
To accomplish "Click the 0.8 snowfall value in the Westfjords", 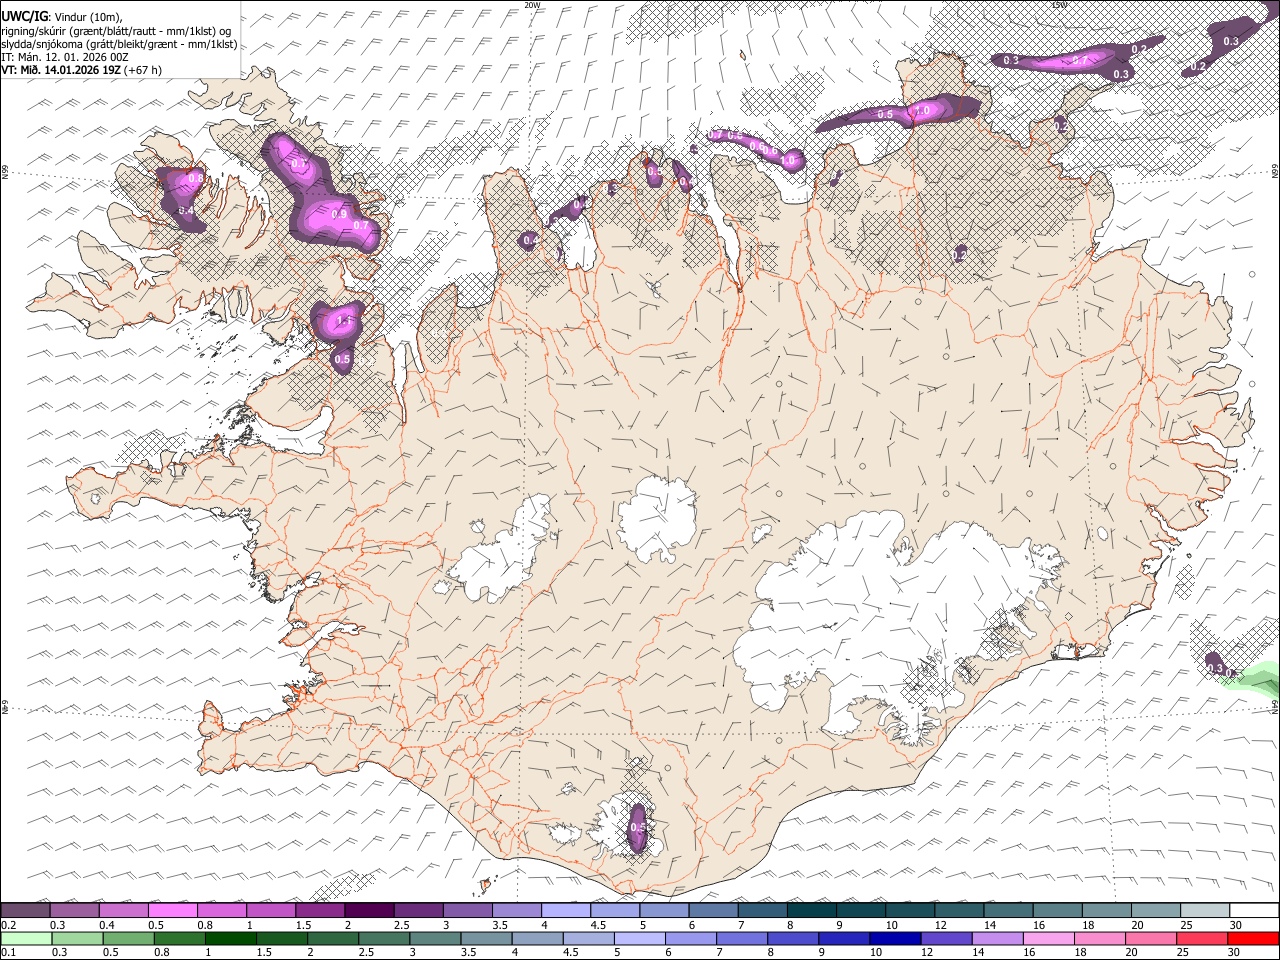I will click(196, 180).
